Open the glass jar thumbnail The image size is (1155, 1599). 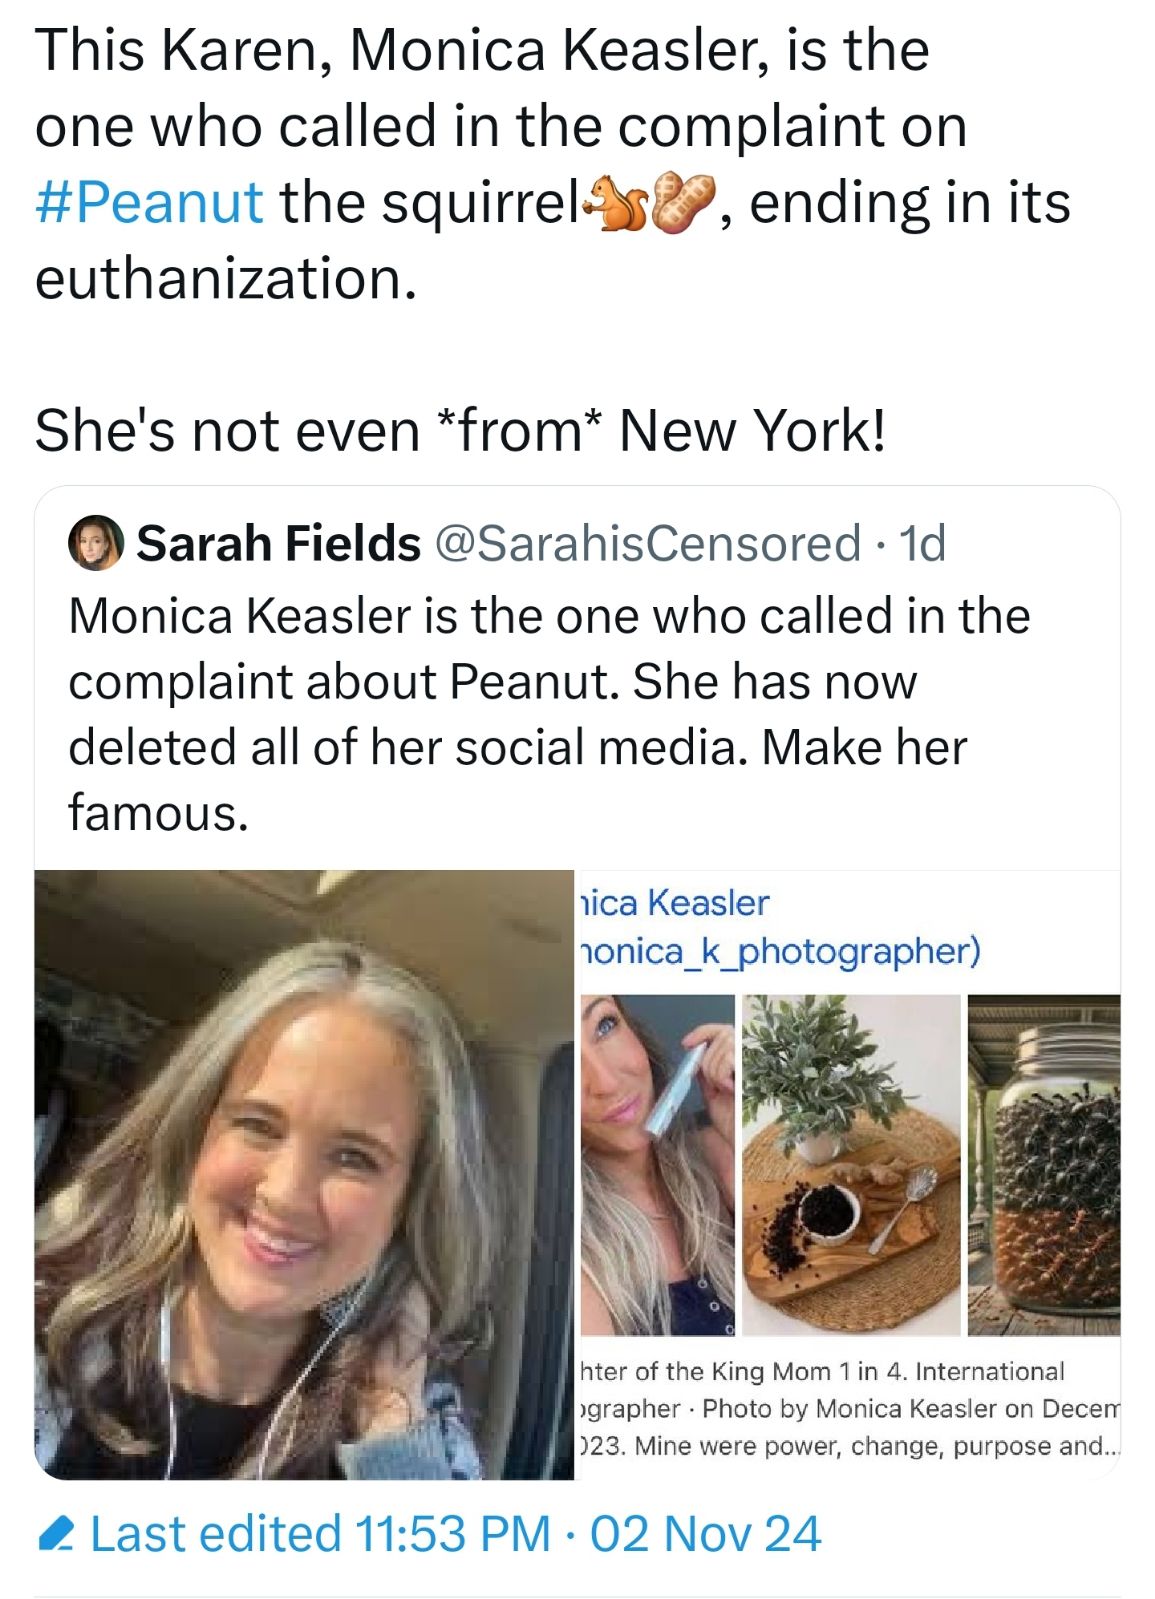(1044, 1165)
